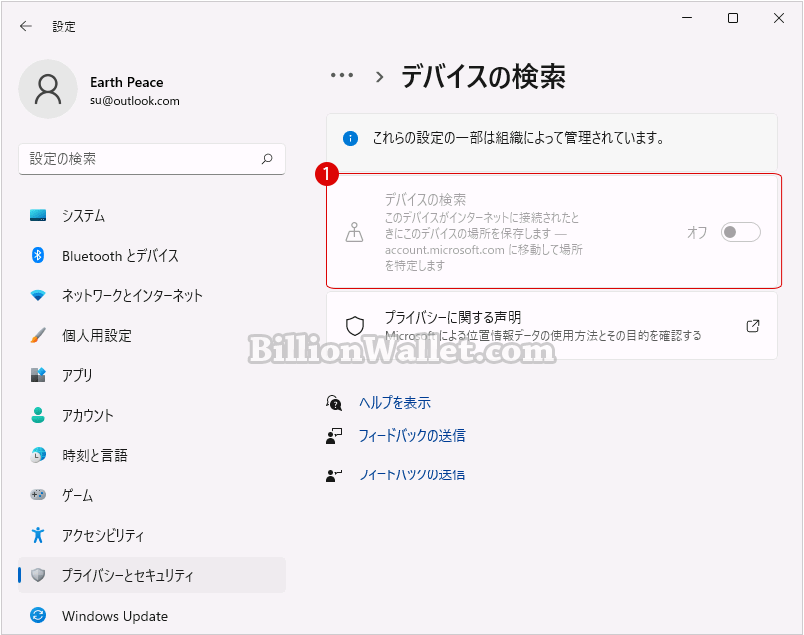The width and height of the screenshot is (804, 635).
Task: Click su@outlook.com account email
Action: (135, 101)
